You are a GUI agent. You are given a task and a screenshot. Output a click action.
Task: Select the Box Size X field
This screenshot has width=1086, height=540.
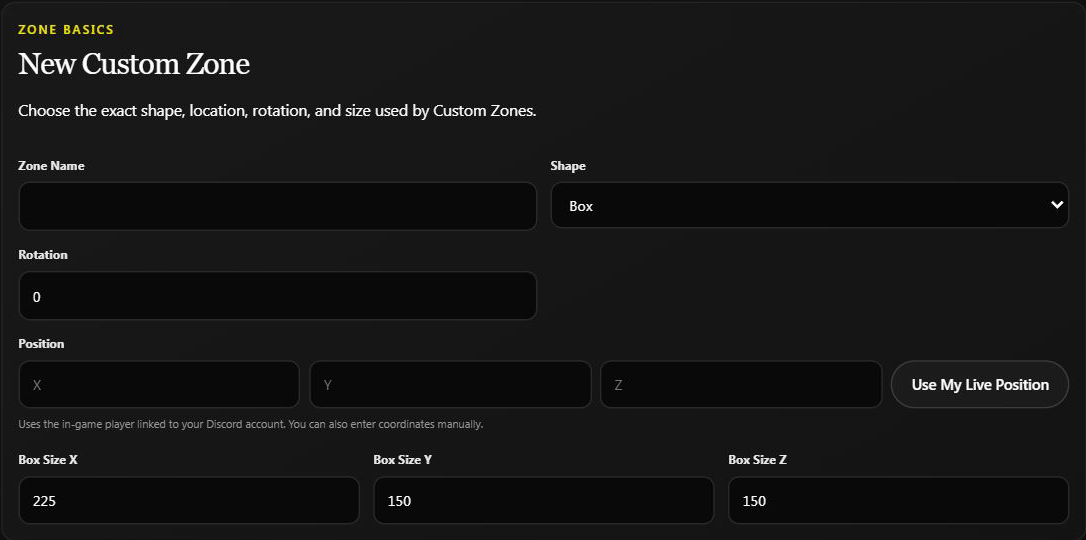(189, 501)
